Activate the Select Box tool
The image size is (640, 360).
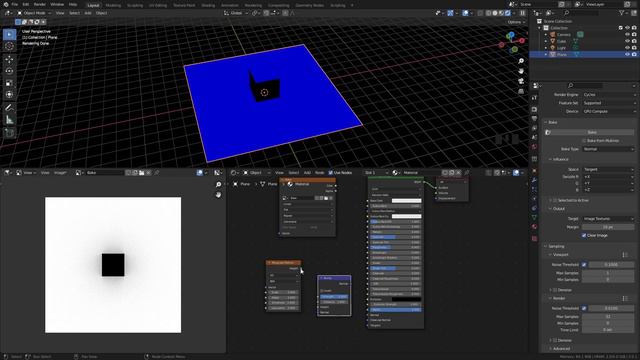click(9, 34)
